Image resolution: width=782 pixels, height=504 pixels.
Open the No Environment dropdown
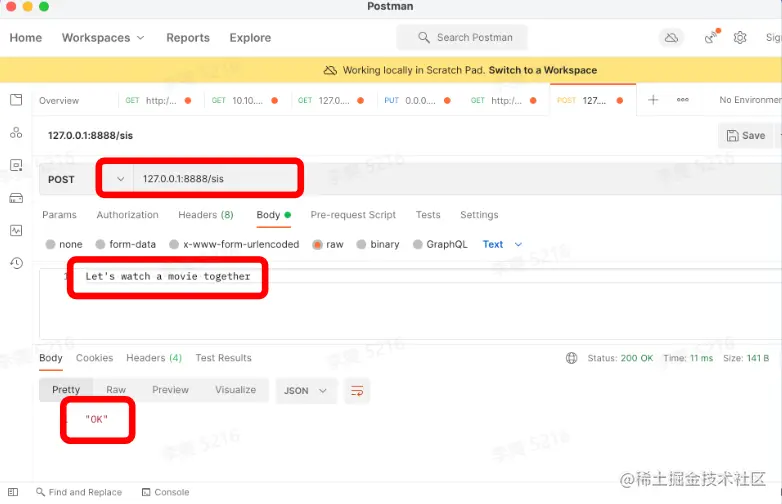click(750, 100)
